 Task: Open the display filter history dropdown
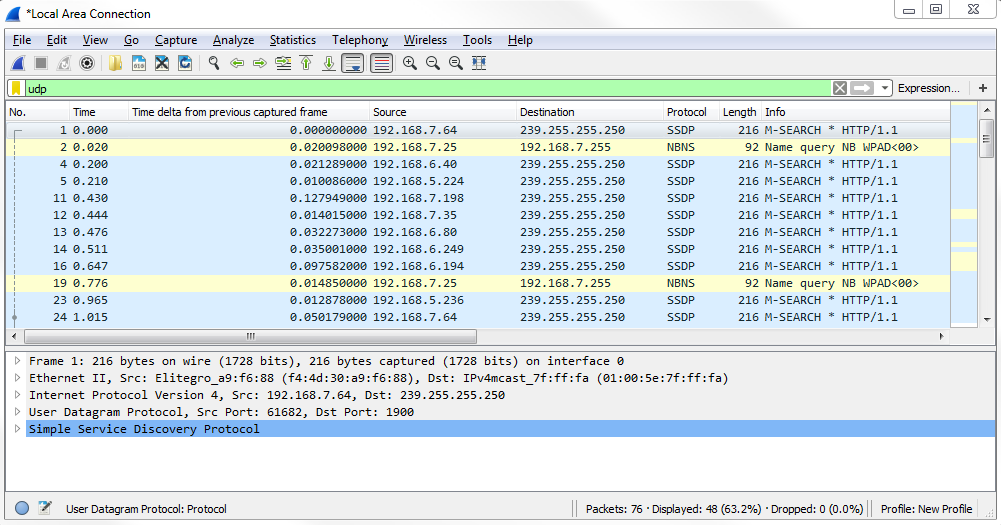tap(885, 88)
